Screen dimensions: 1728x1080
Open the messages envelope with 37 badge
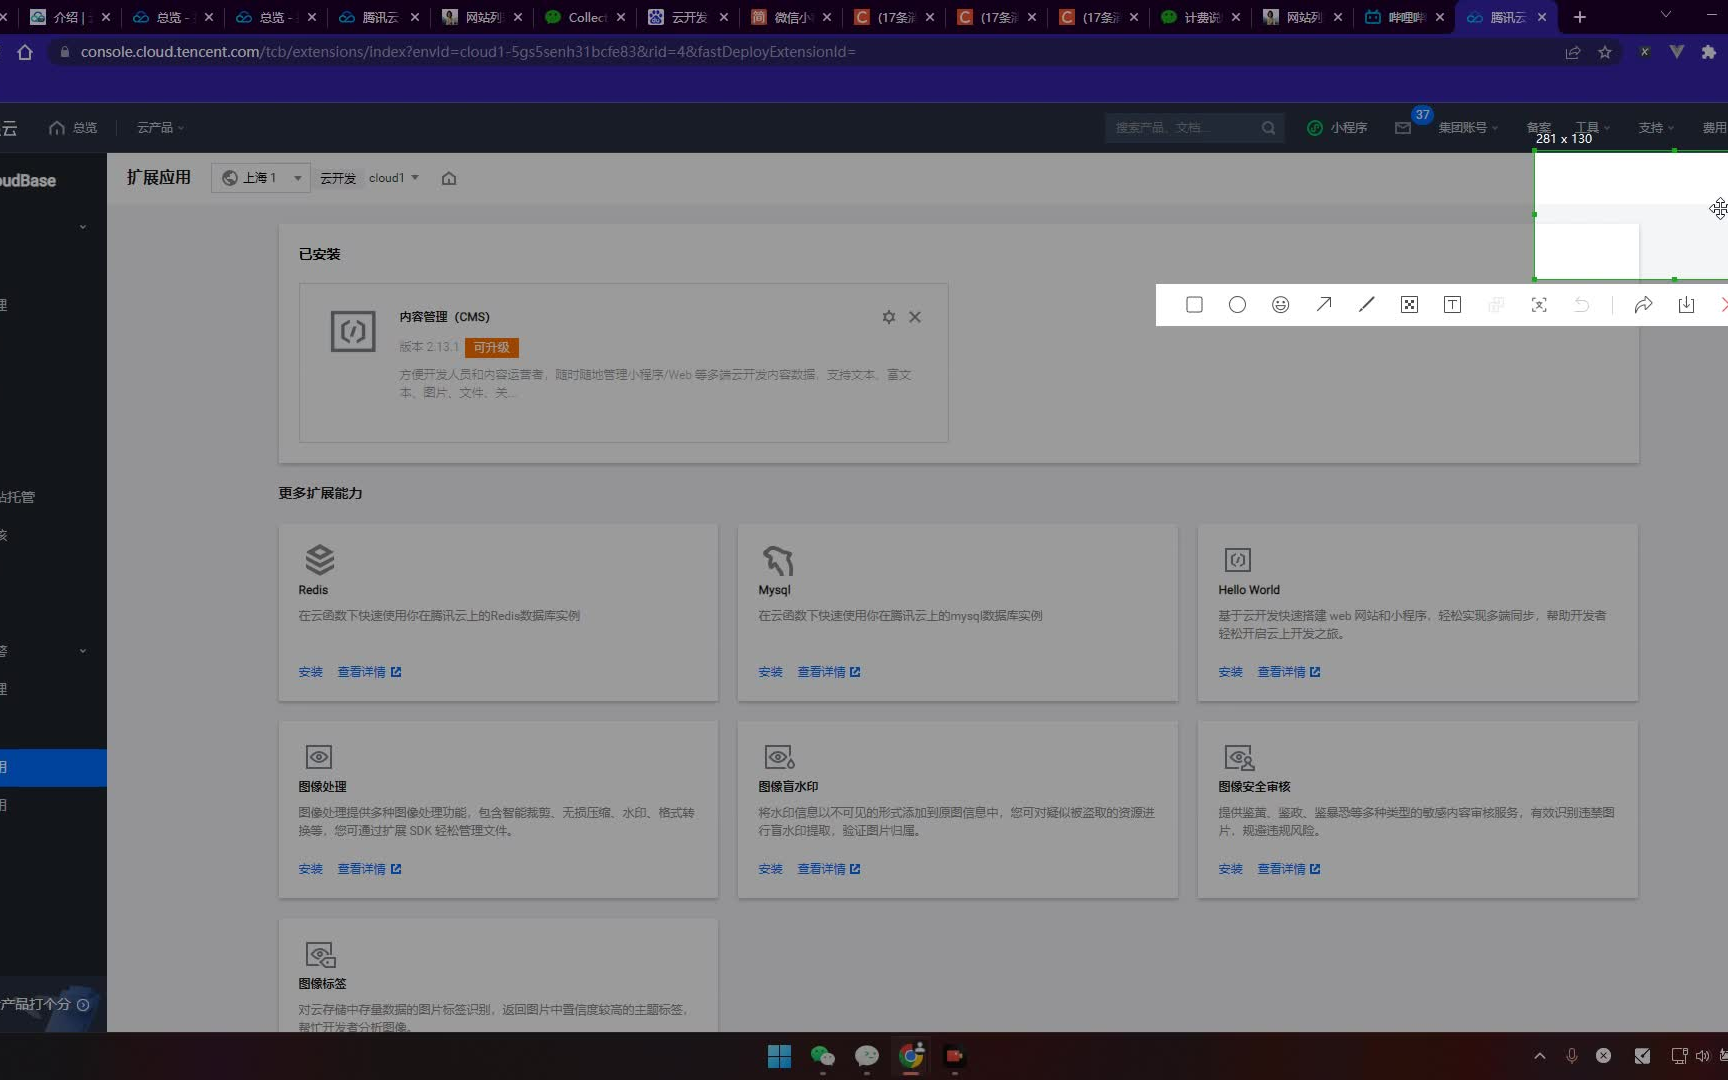(x=1403, y=128)
